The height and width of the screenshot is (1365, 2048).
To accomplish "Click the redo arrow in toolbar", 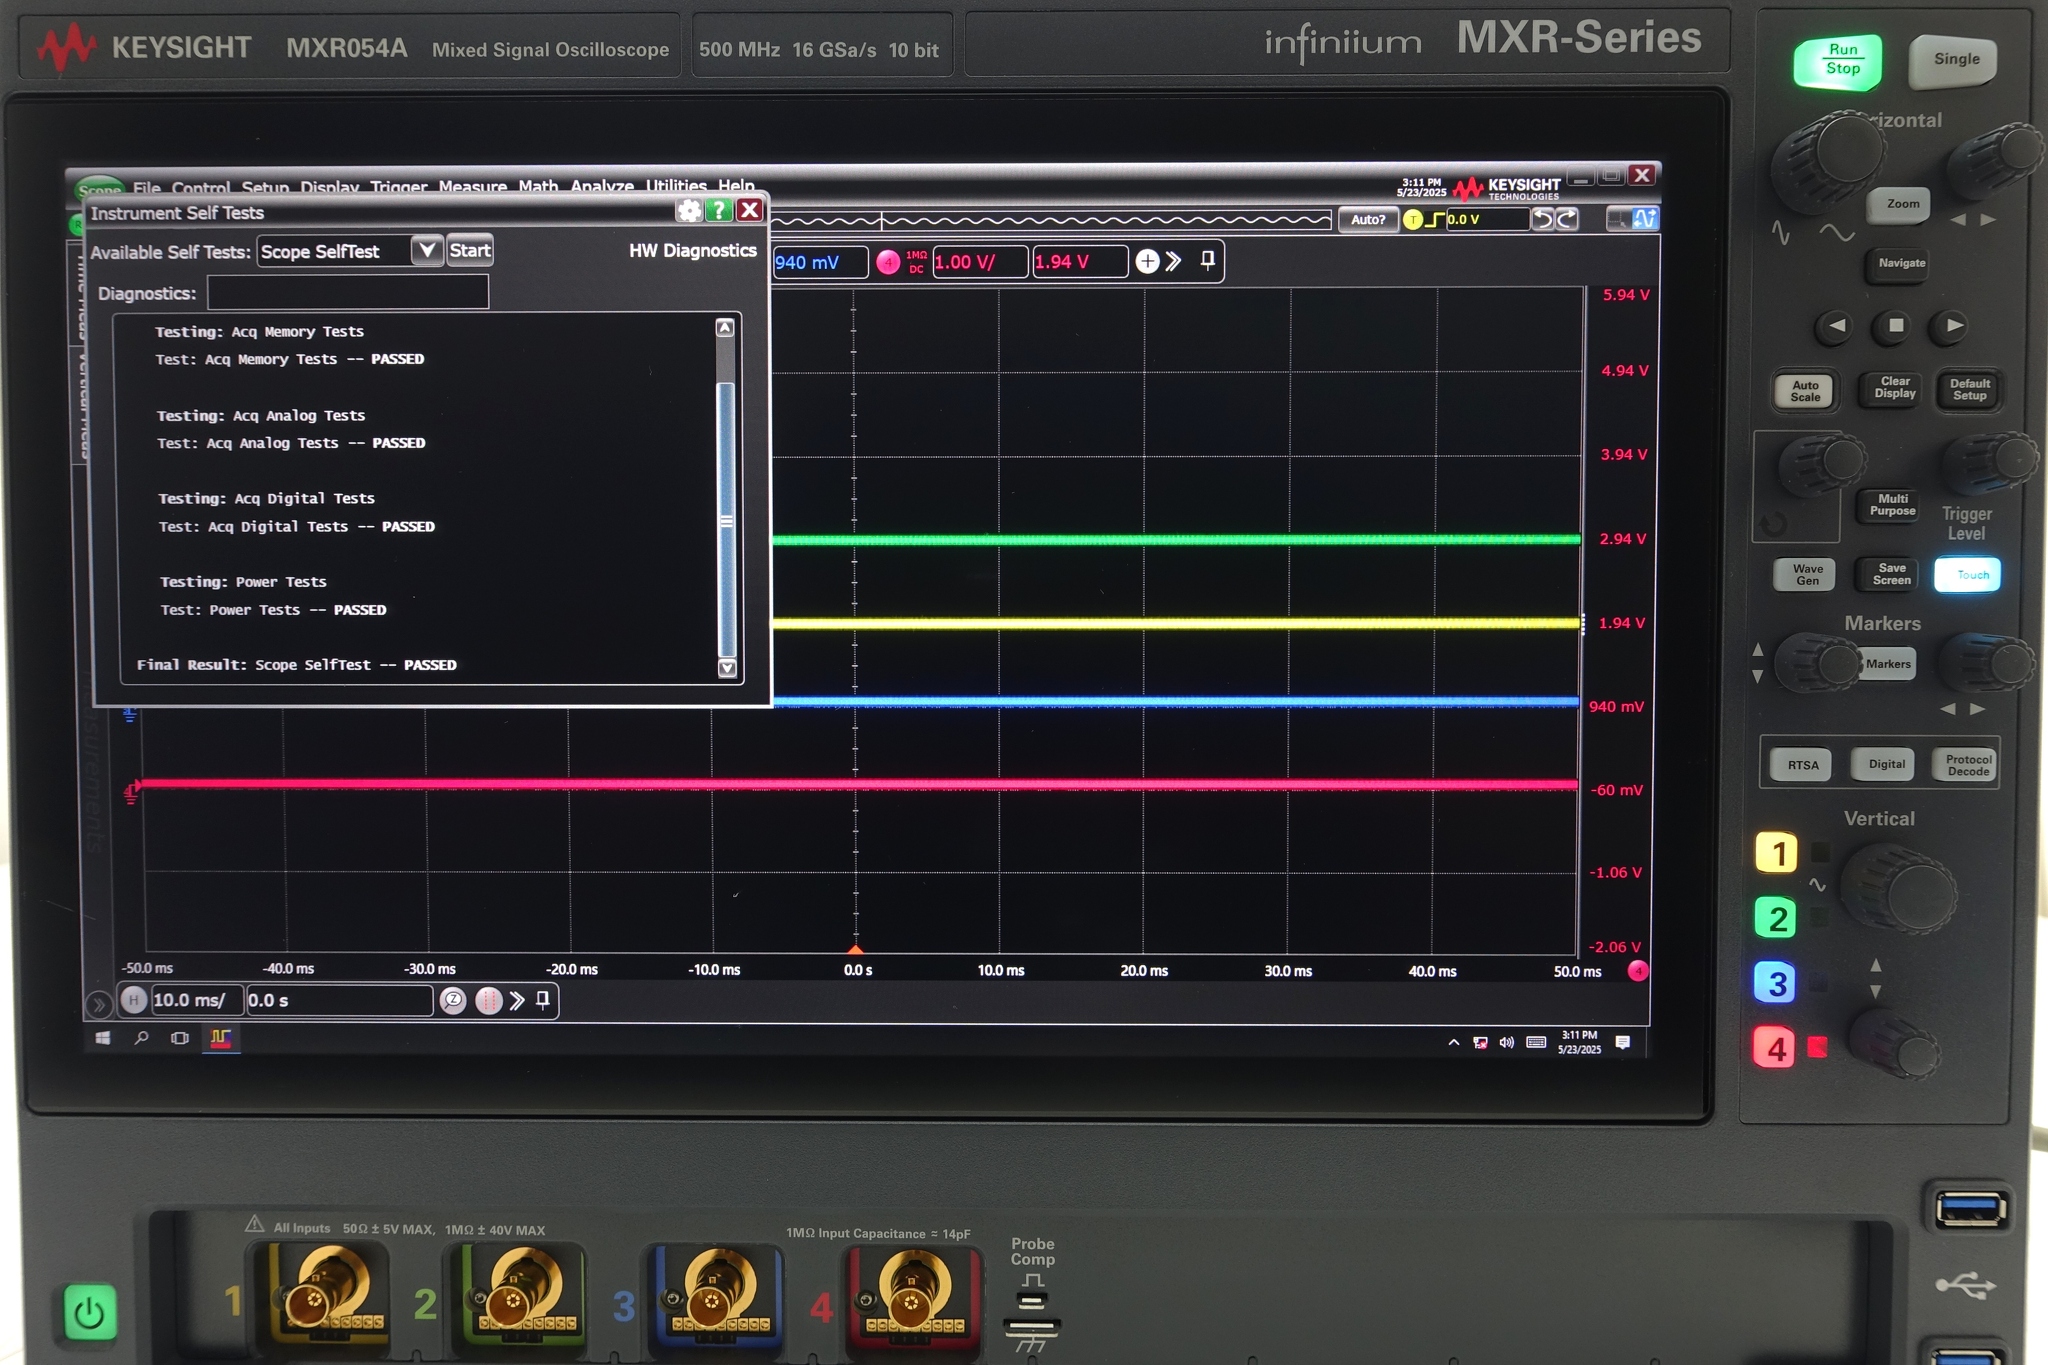I will pos(1567,219).
